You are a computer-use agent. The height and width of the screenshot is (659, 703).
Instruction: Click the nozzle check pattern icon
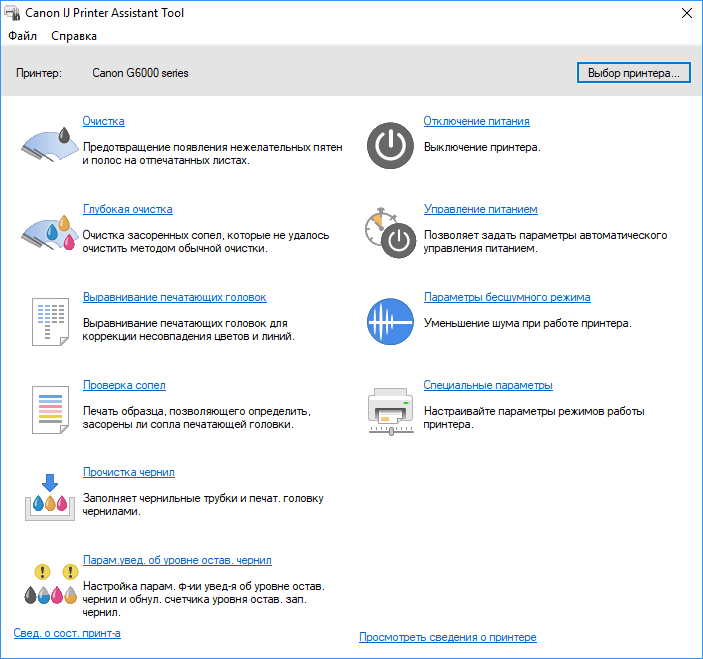coord(50,410)
